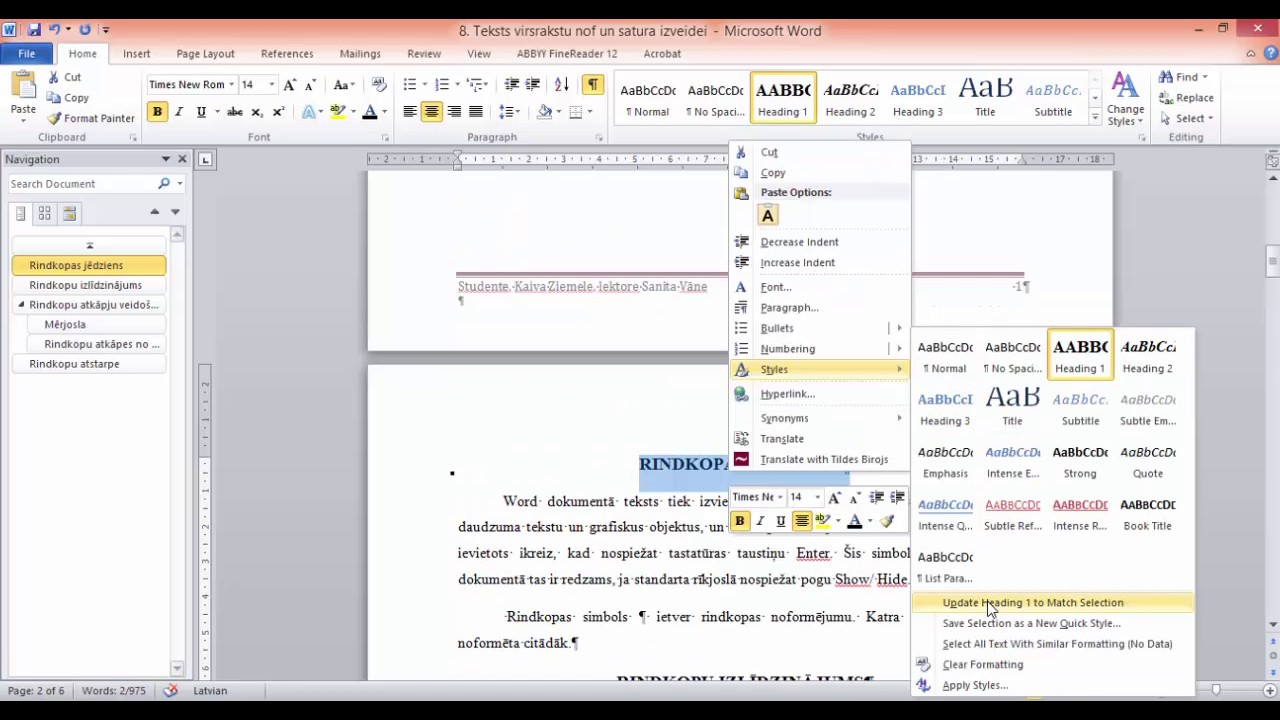Click the Grow Font icon in ribbon
This screenshot has height=720, width=1280.
tap(290, 85)
